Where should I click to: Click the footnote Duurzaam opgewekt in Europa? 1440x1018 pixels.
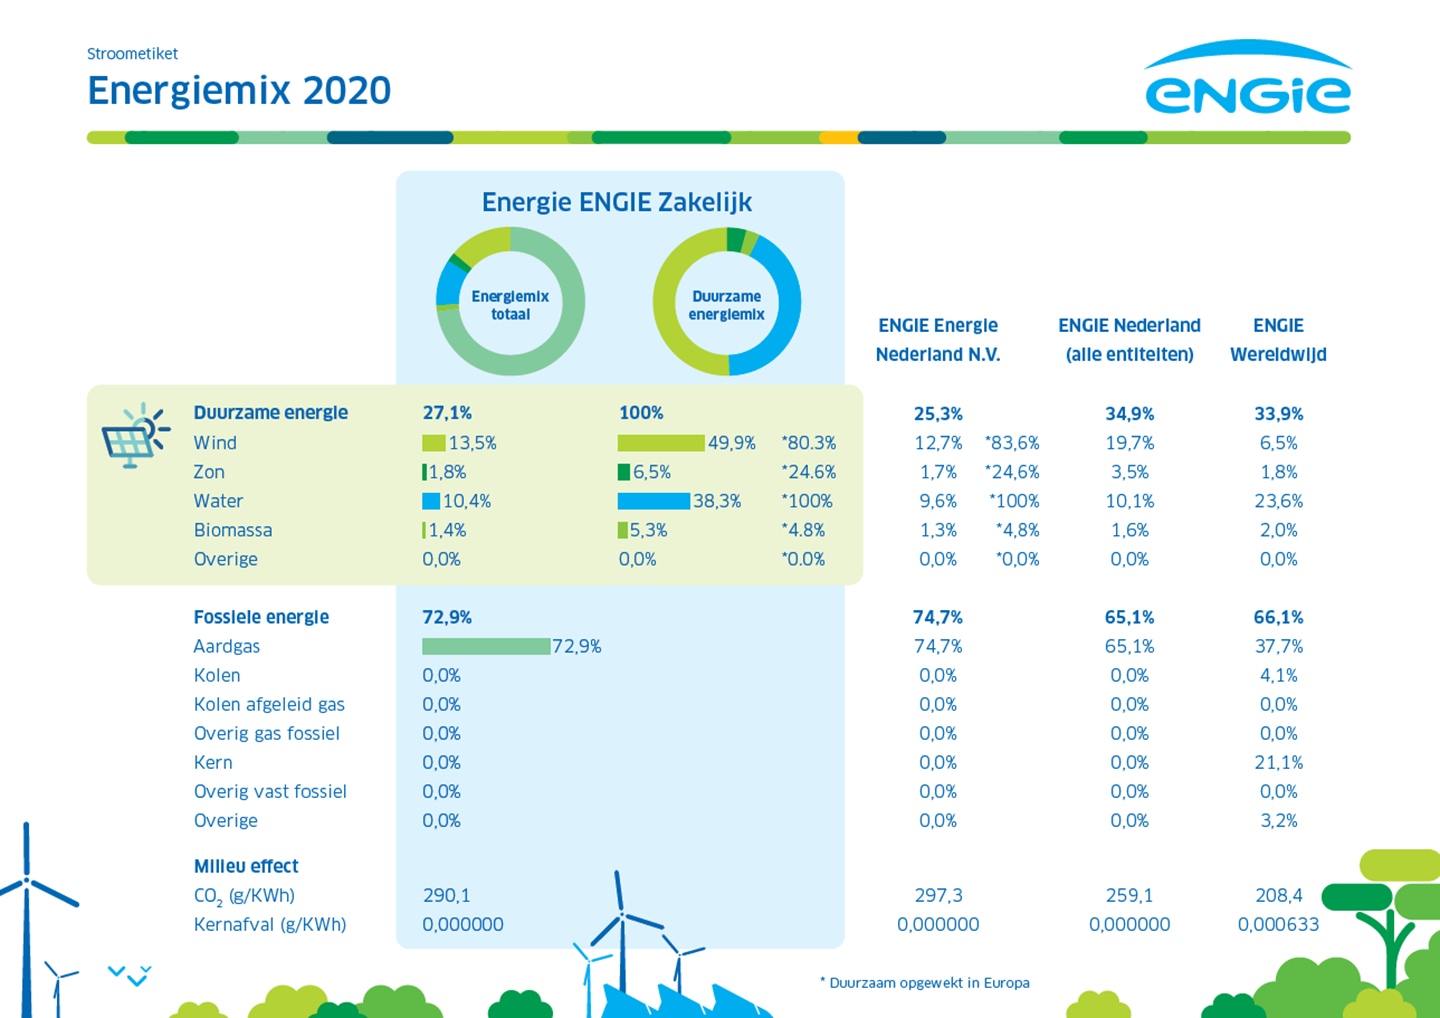pyautogui.click(x=925, y=982)
